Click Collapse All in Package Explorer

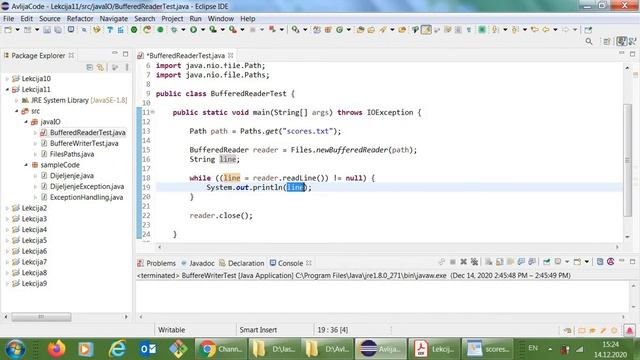click(89, 67)
